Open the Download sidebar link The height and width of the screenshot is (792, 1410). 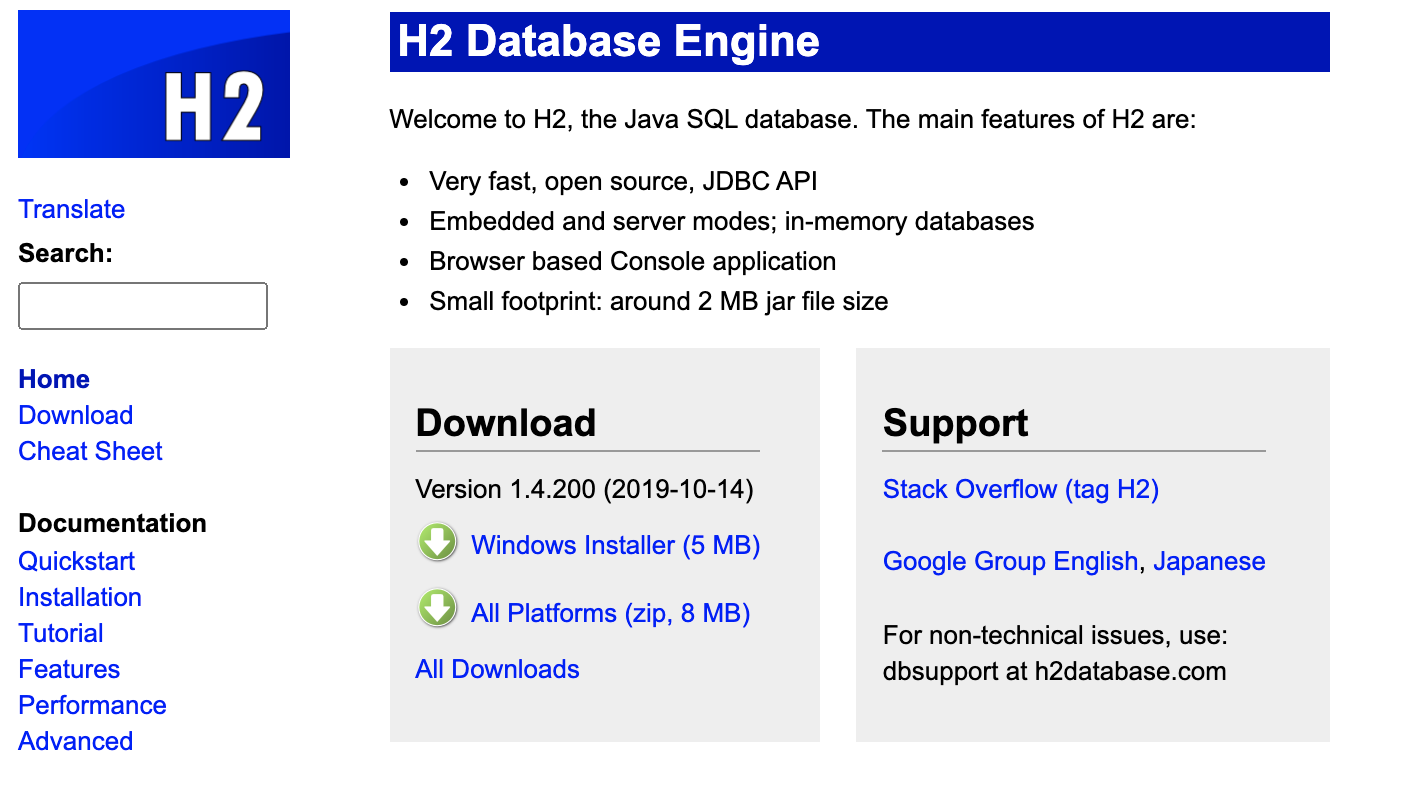tap(76, 415)
